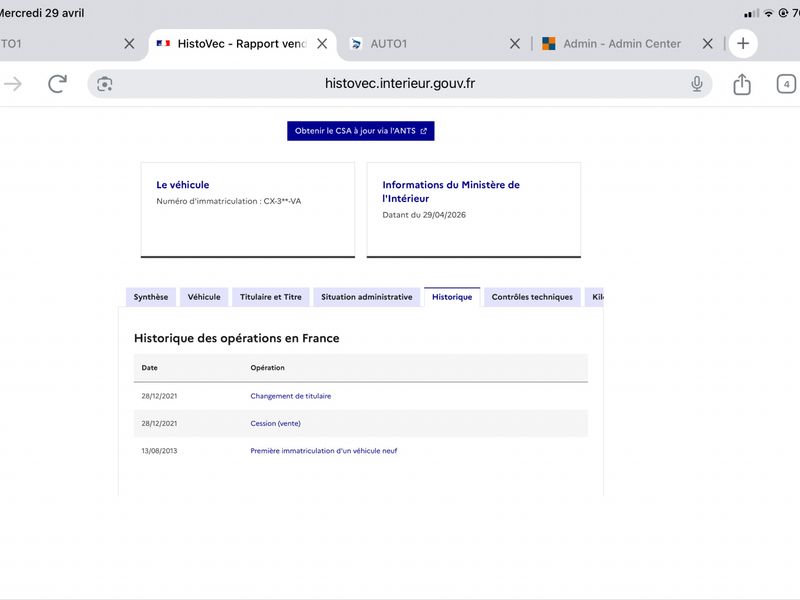
Task: Select the Véhicule tab
Action: (204, 297)
